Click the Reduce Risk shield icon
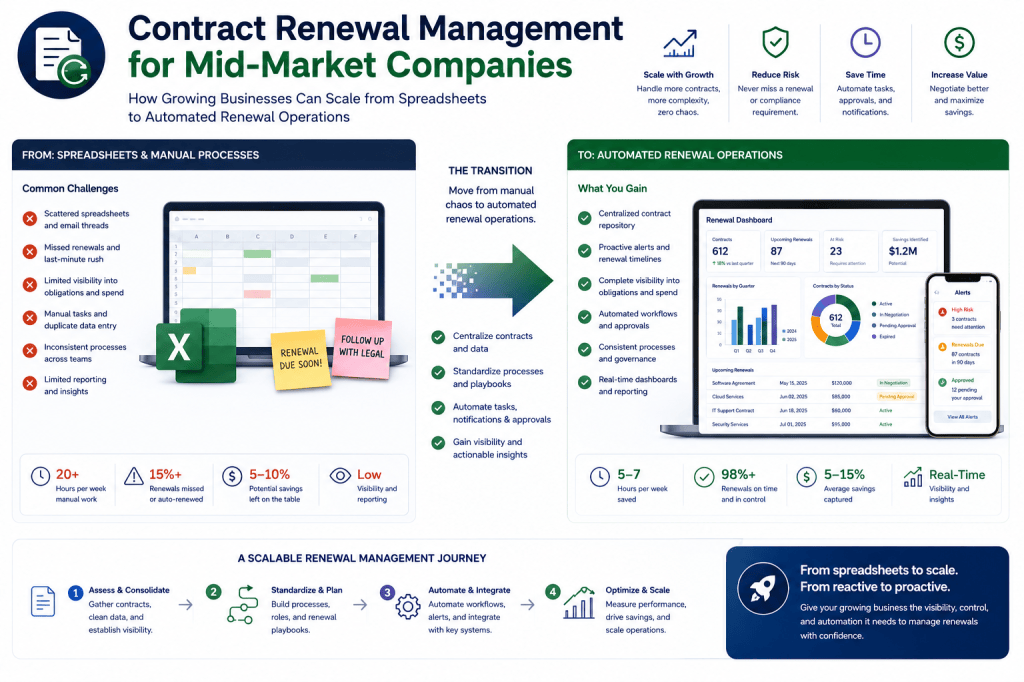Screen dimensions: 1024x682 point(775,42)
